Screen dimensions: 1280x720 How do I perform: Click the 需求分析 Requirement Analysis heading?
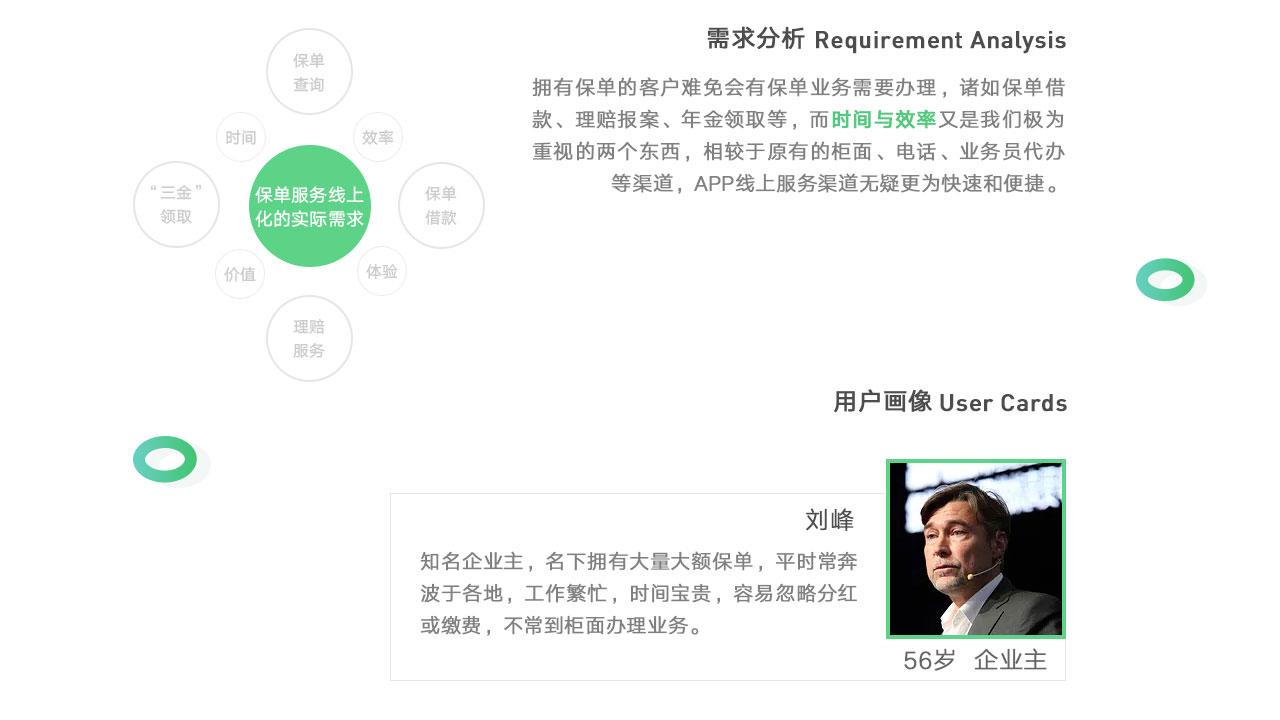(886, 40)
